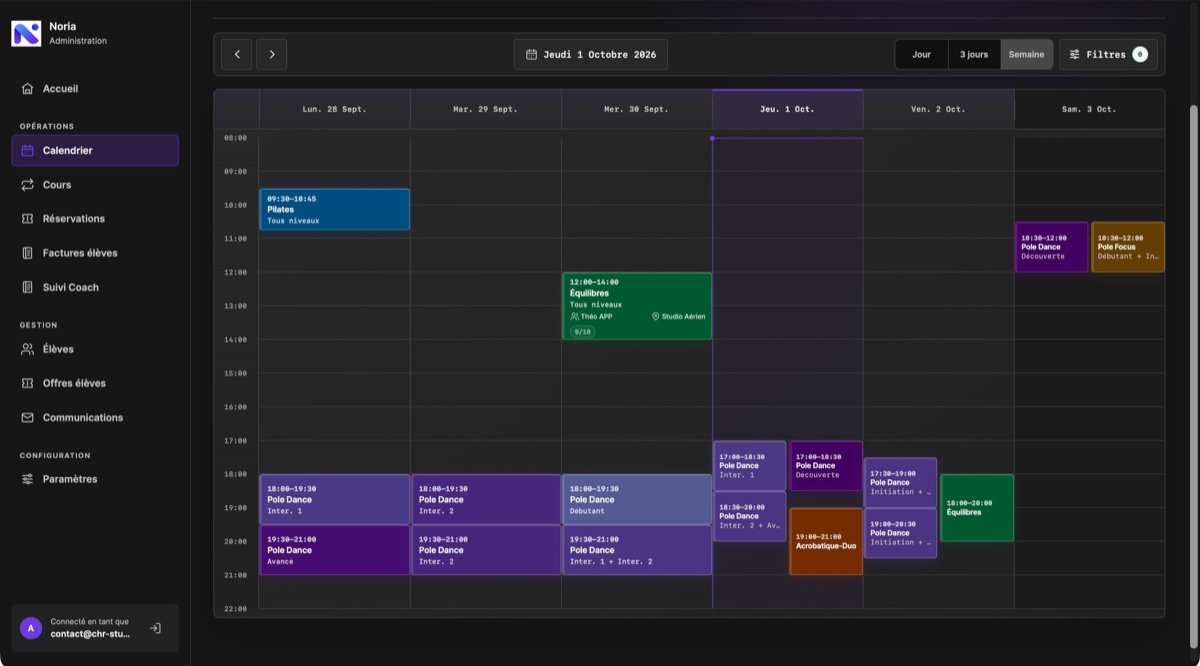Click the Offres élèves sidebar icon
The width and height of the screenshot is (1200, 666).
tap(28, 383)
